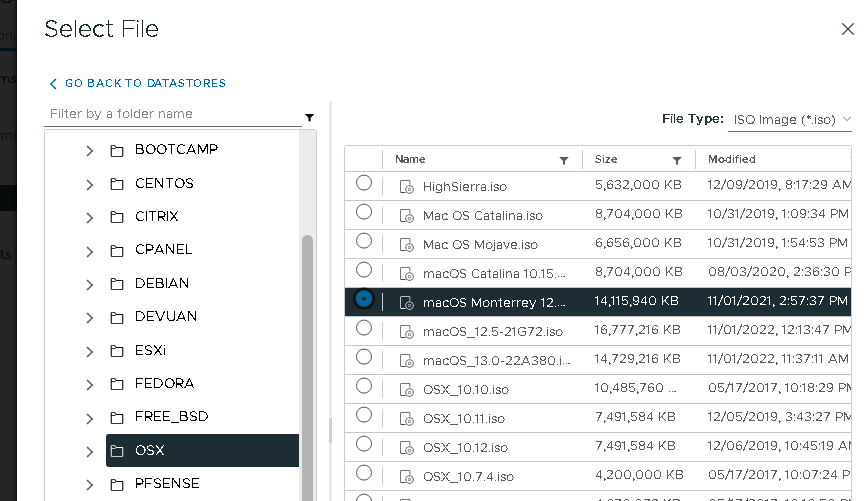Click the OSX_10.7.4.iso file icon

406,477
